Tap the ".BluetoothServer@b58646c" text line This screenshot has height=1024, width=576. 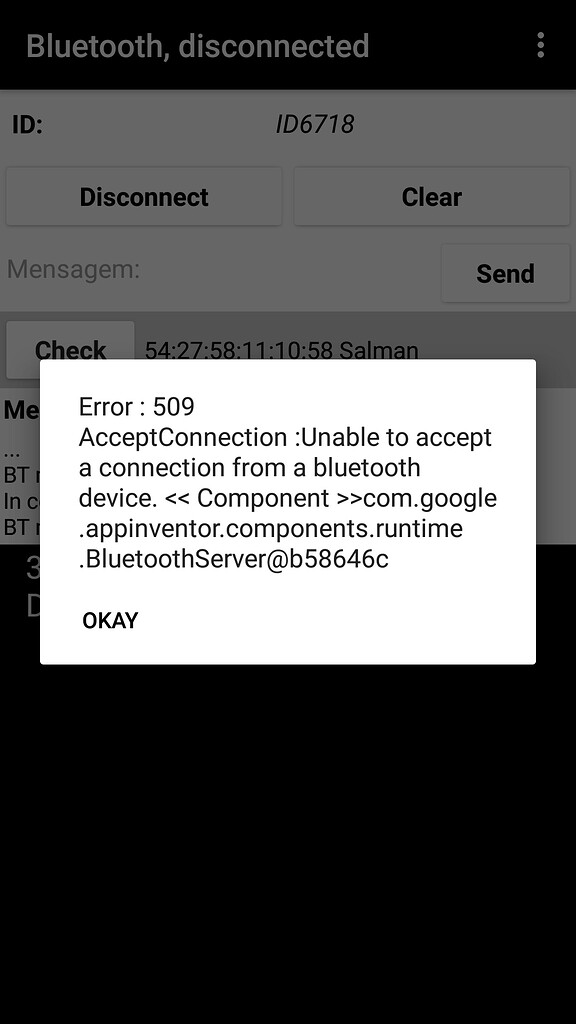233,558
